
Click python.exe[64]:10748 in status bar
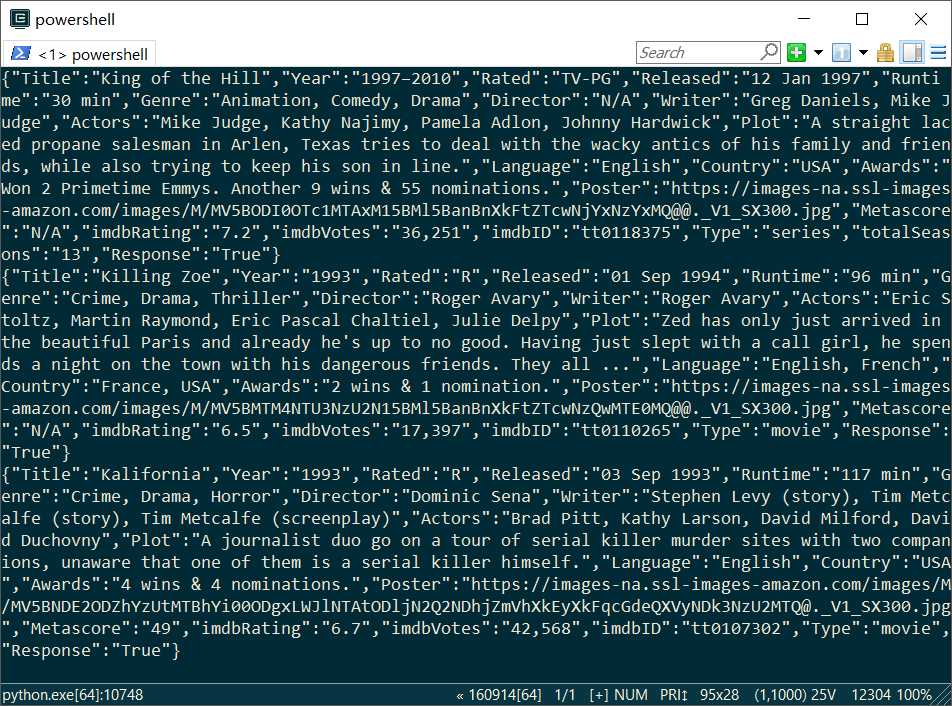[72, 694]
